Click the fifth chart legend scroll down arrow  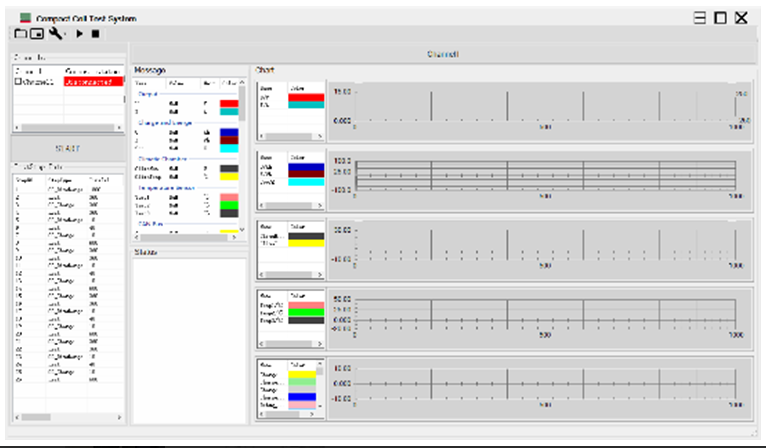(320, 406)
